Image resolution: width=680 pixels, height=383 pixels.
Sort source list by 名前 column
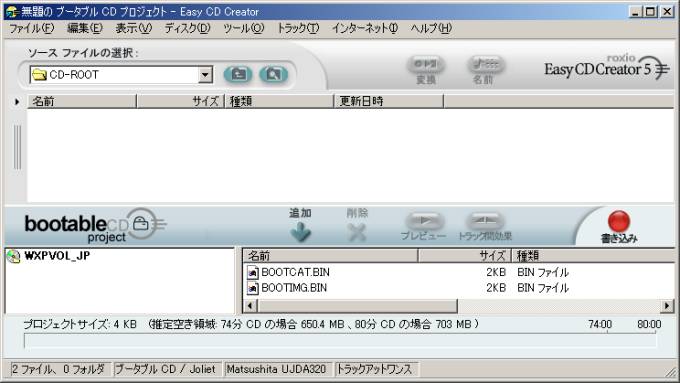[82, 101]
